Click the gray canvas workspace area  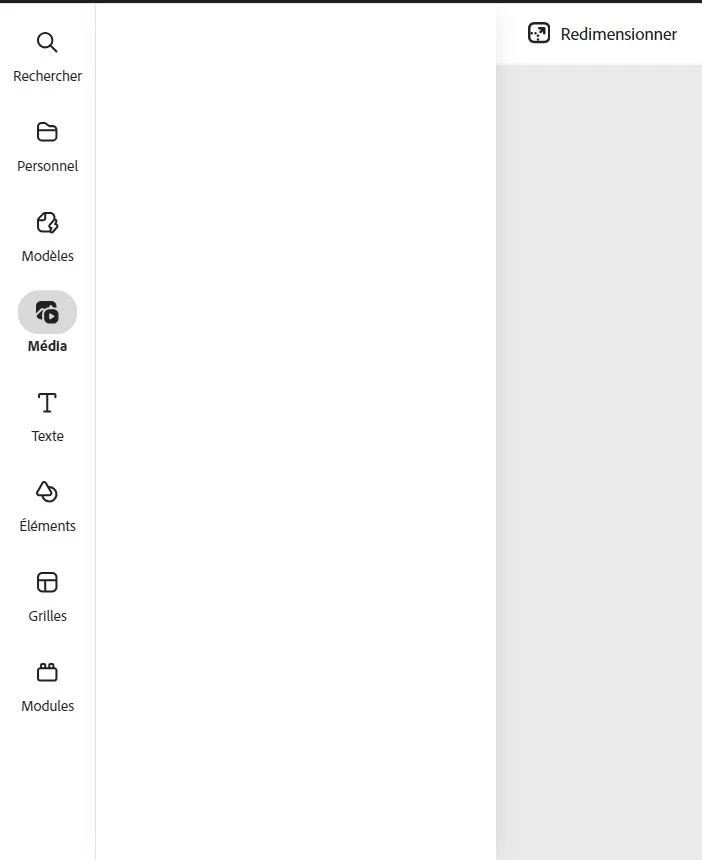599,462
